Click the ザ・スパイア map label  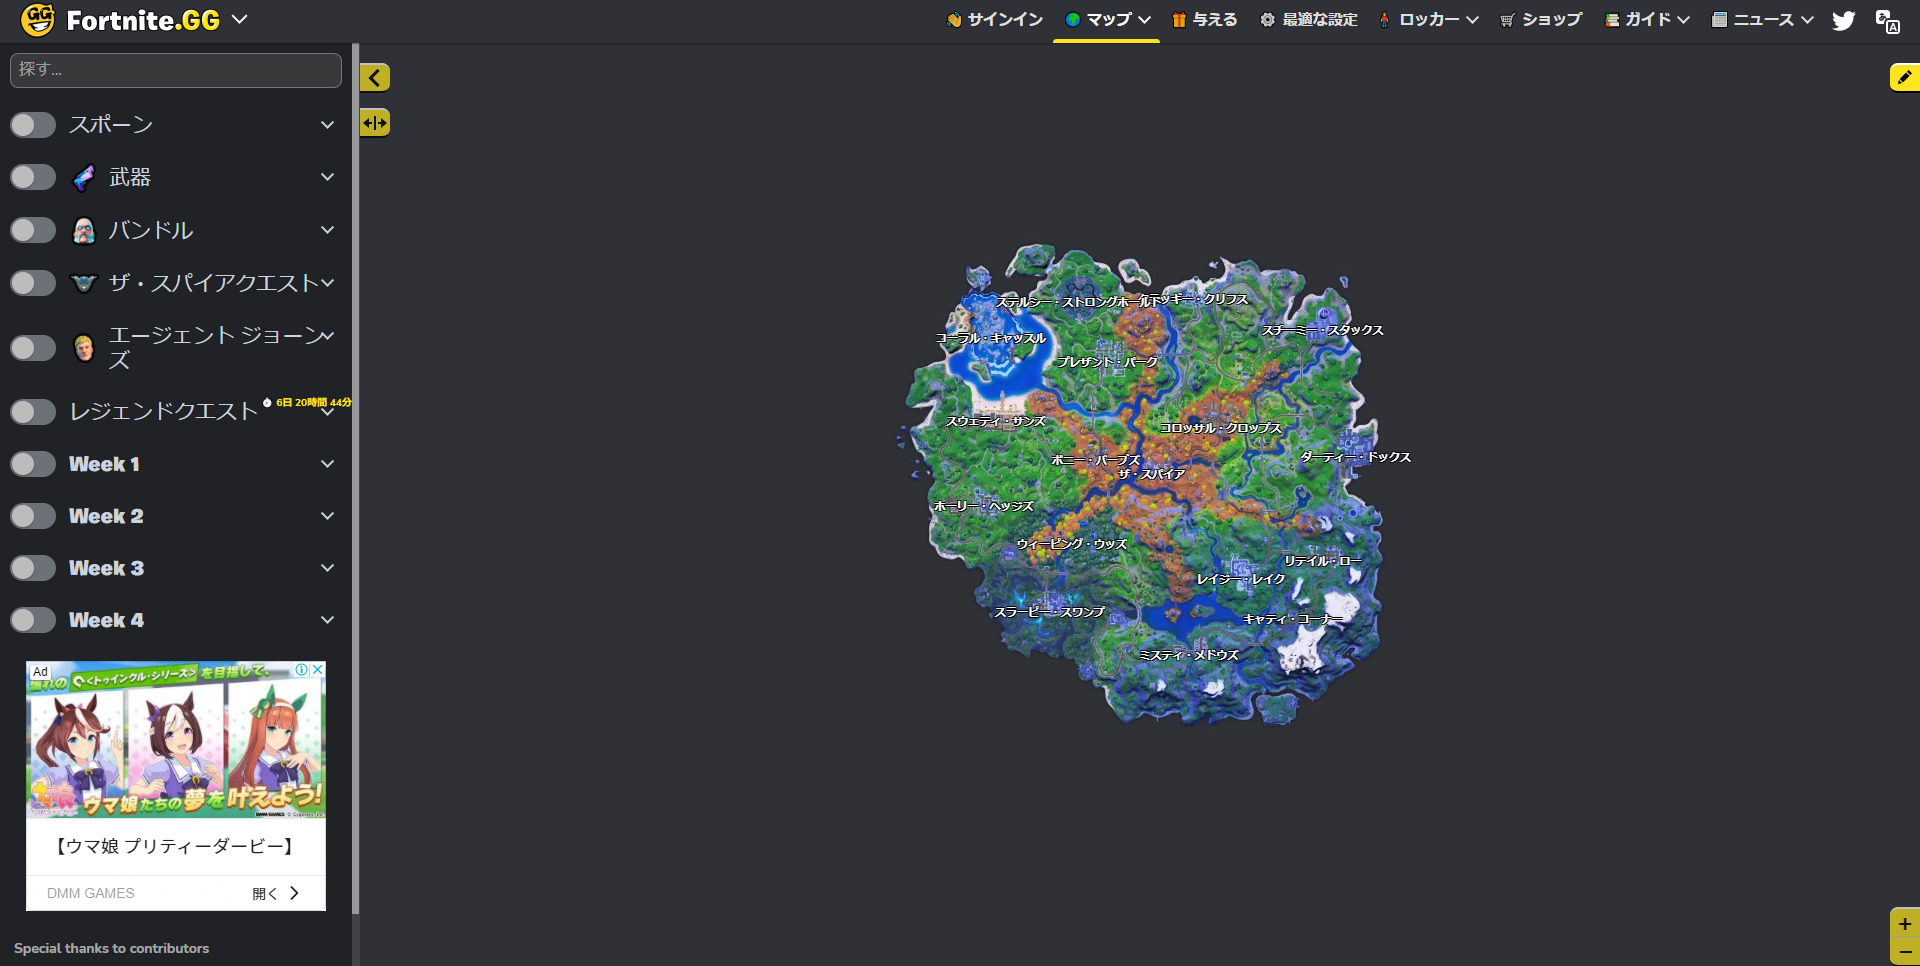coord(1151,474)
